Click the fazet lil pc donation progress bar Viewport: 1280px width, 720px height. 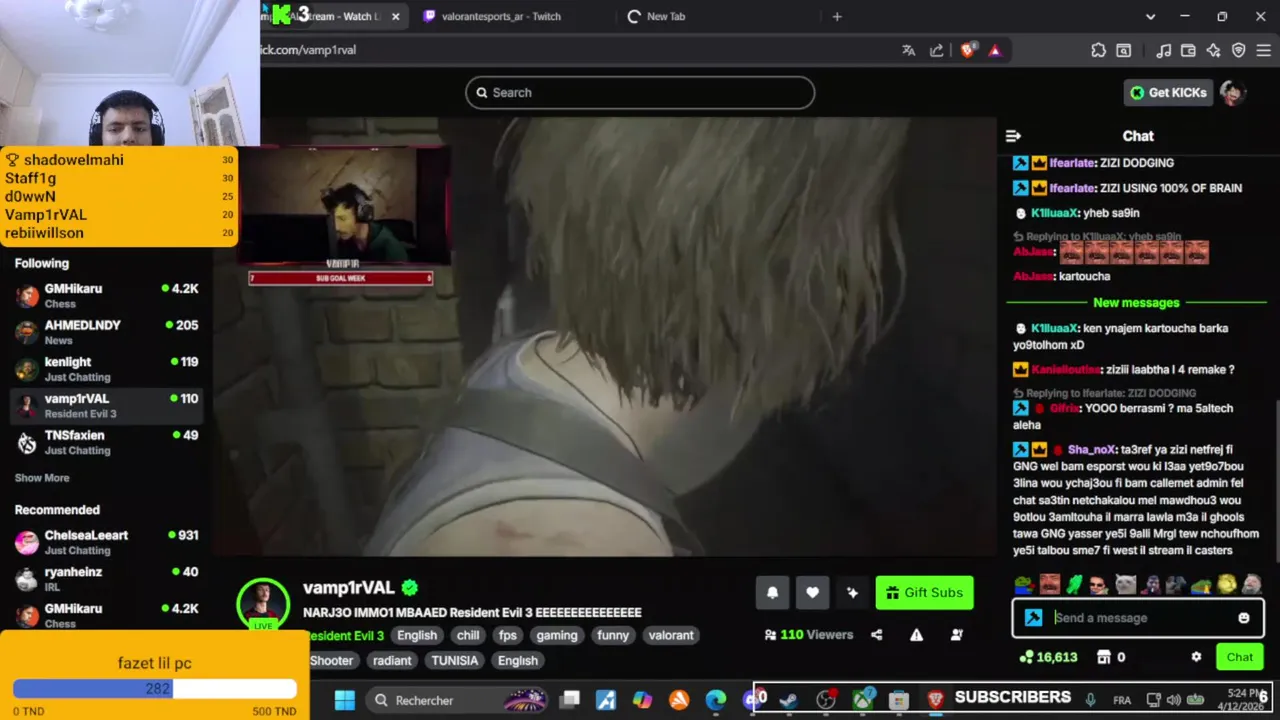pos(155,688)
